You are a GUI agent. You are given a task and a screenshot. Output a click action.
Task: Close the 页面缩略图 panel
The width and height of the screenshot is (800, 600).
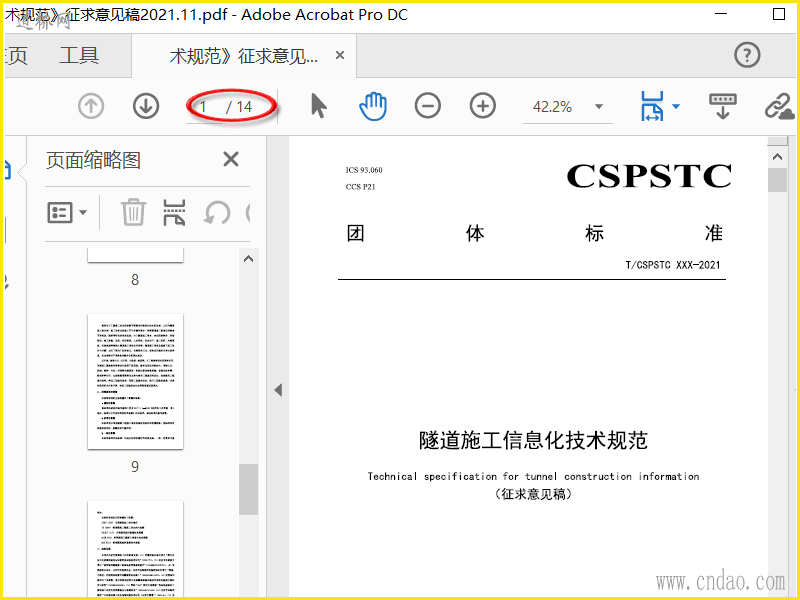231,159
